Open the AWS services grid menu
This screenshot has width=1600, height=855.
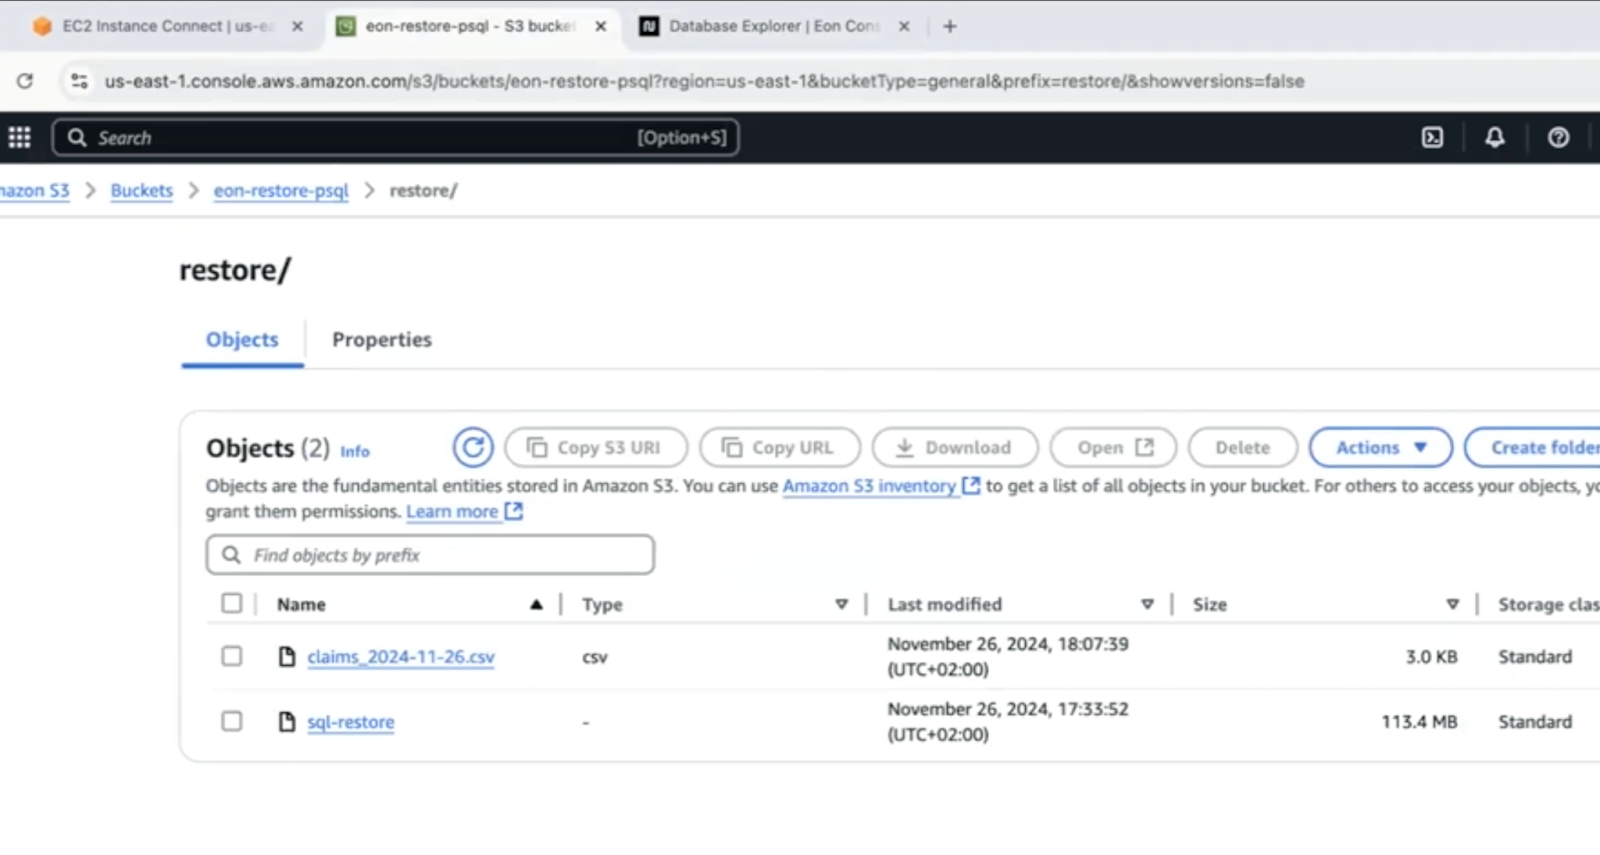click(x=19, y=137)
